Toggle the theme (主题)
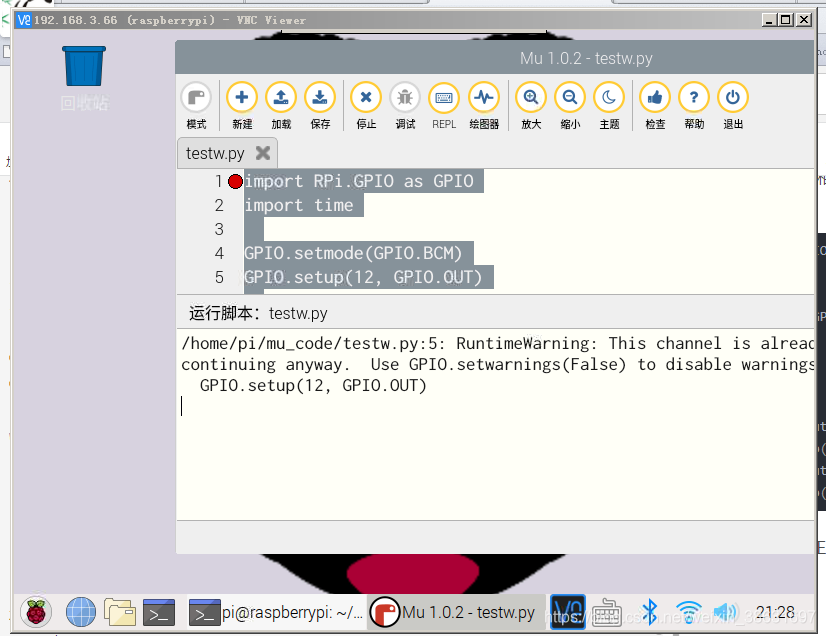826x636 pixels. [609, 105]
